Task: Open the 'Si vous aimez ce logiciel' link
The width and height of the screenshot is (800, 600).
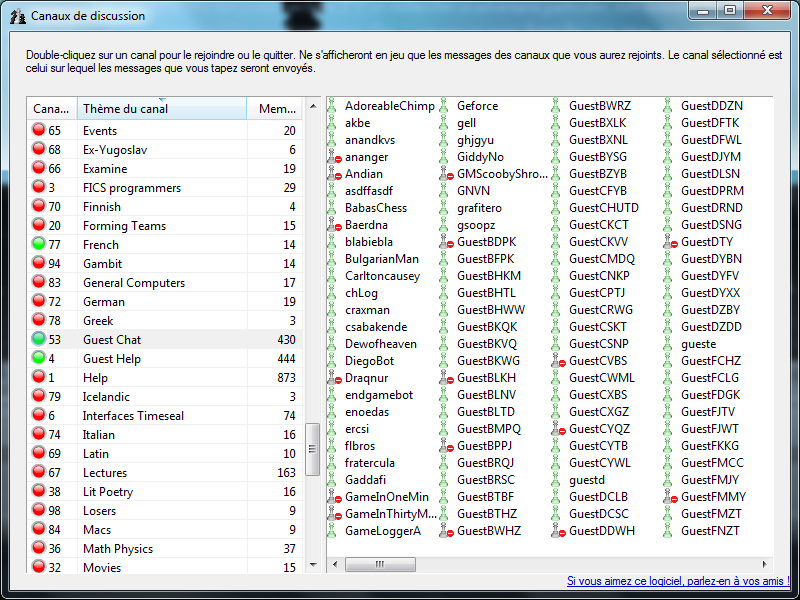Action: (678, 581)
